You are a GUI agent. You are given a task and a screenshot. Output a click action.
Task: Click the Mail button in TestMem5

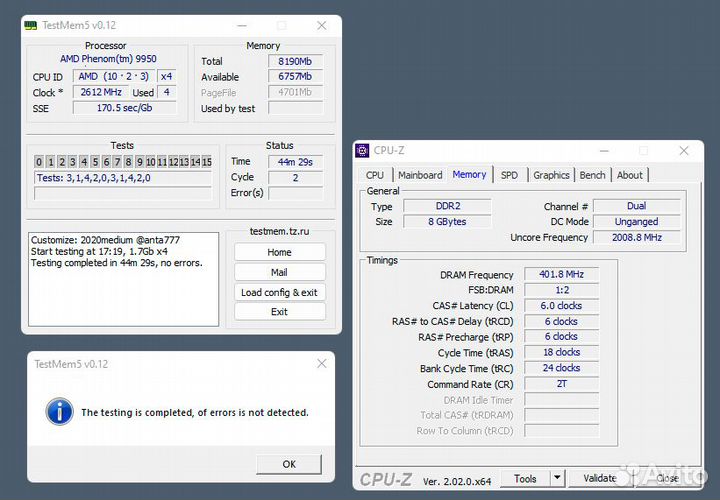[x=280, y=272]
